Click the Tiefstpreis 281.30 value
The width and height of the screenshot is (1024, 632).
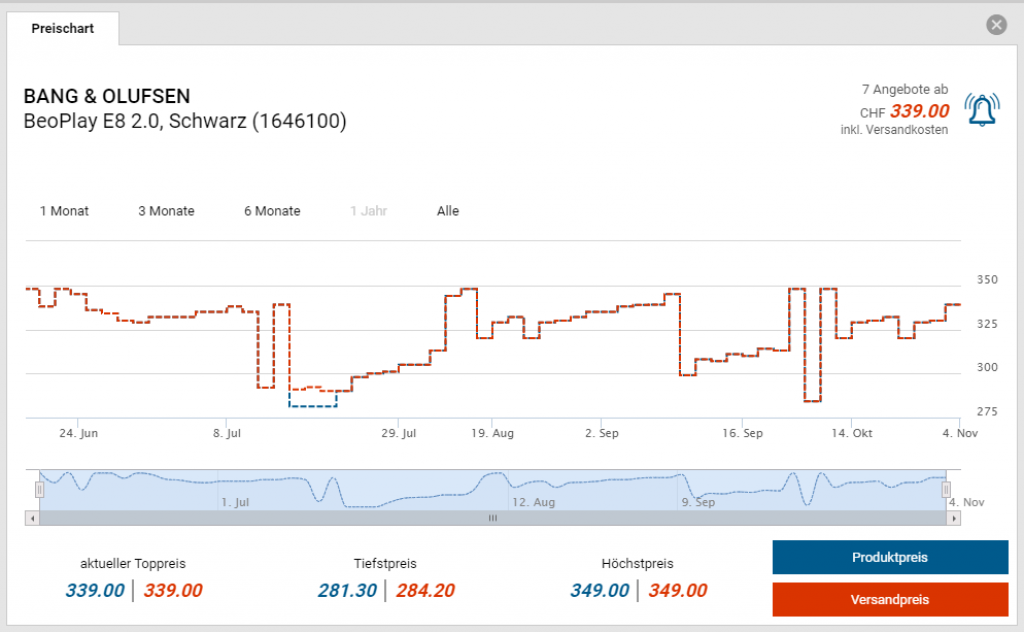tap(347, 590)
